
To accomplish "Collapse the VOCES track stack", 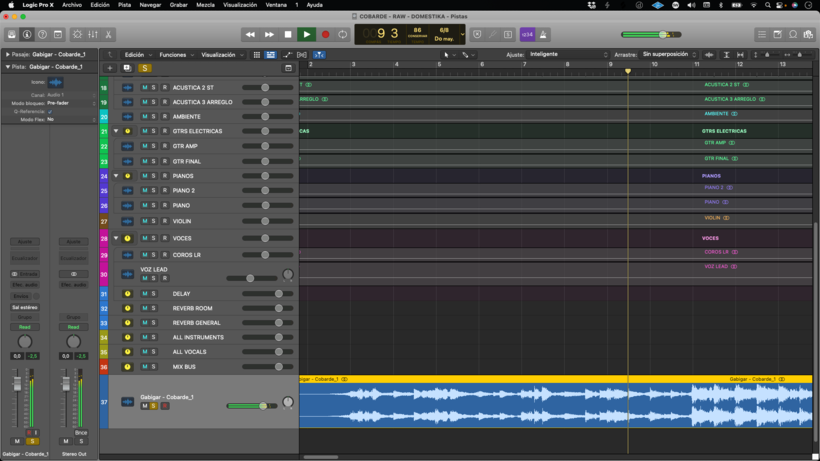I will tap(116, 238).
